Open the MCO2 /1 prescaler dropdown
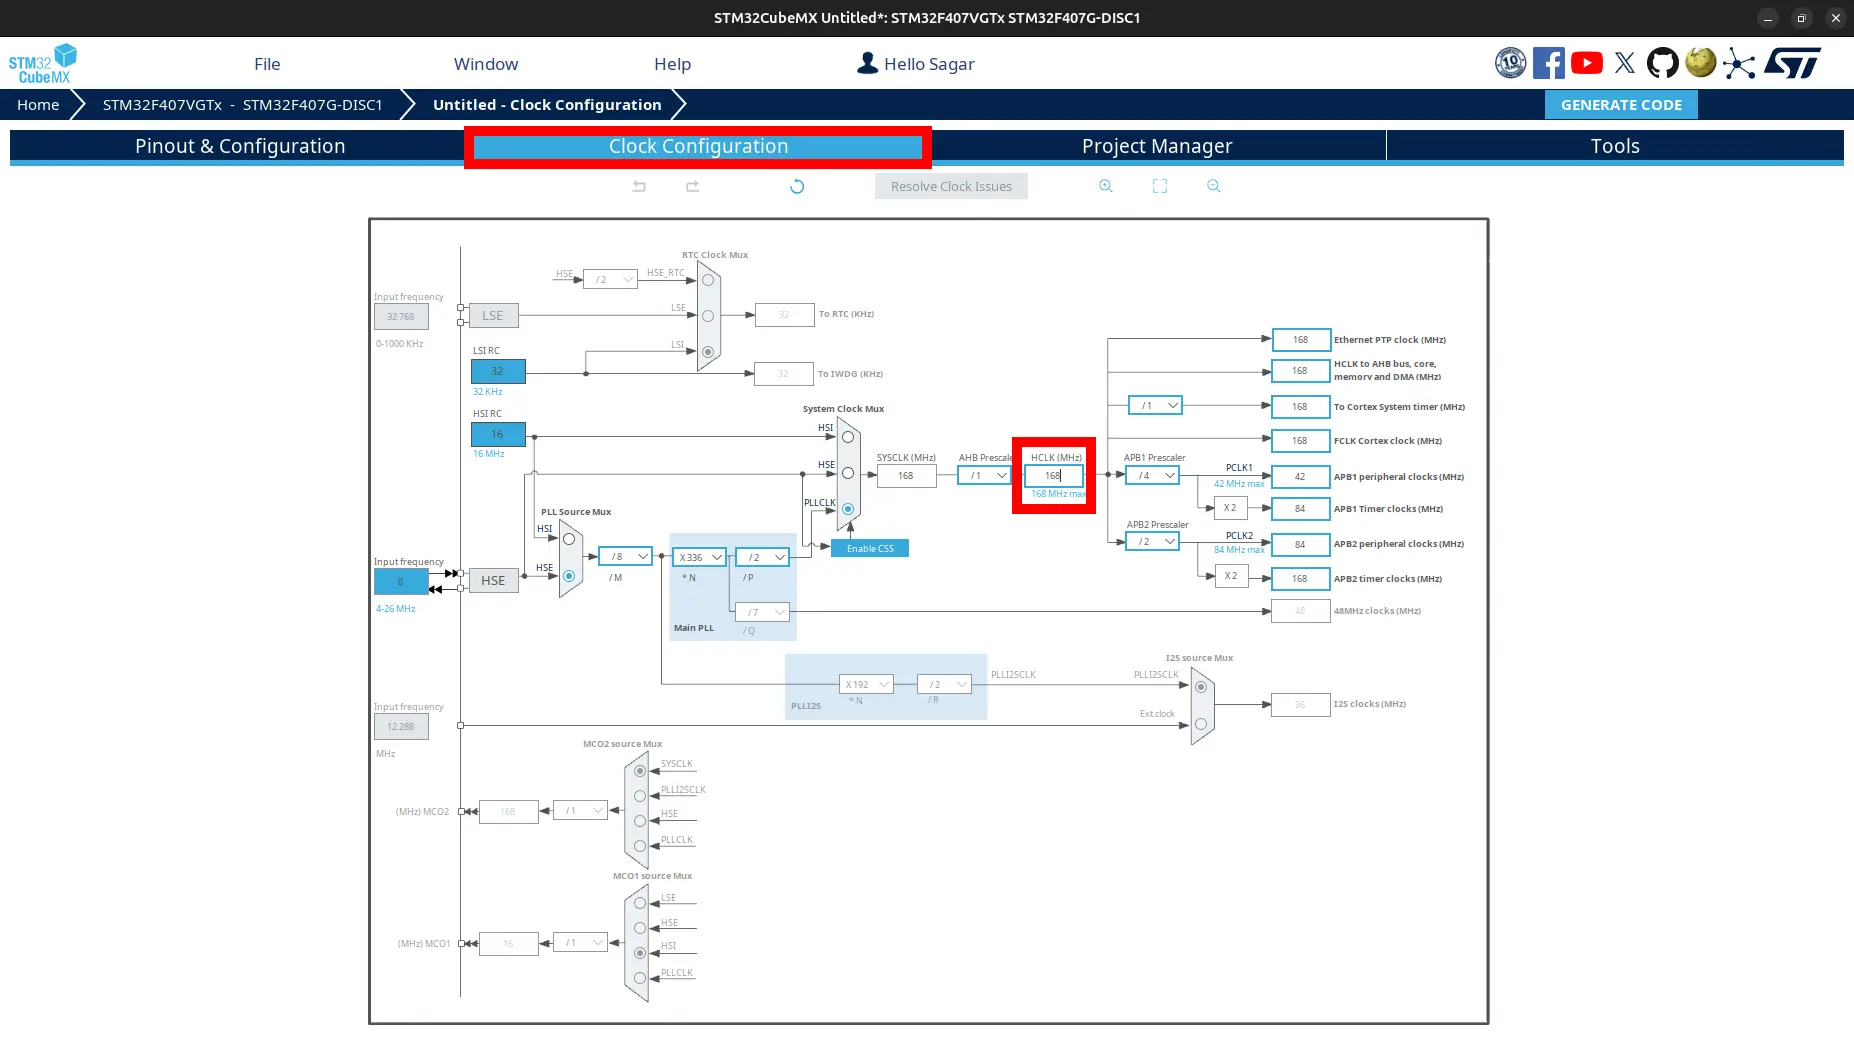 (x=580, y=810)
